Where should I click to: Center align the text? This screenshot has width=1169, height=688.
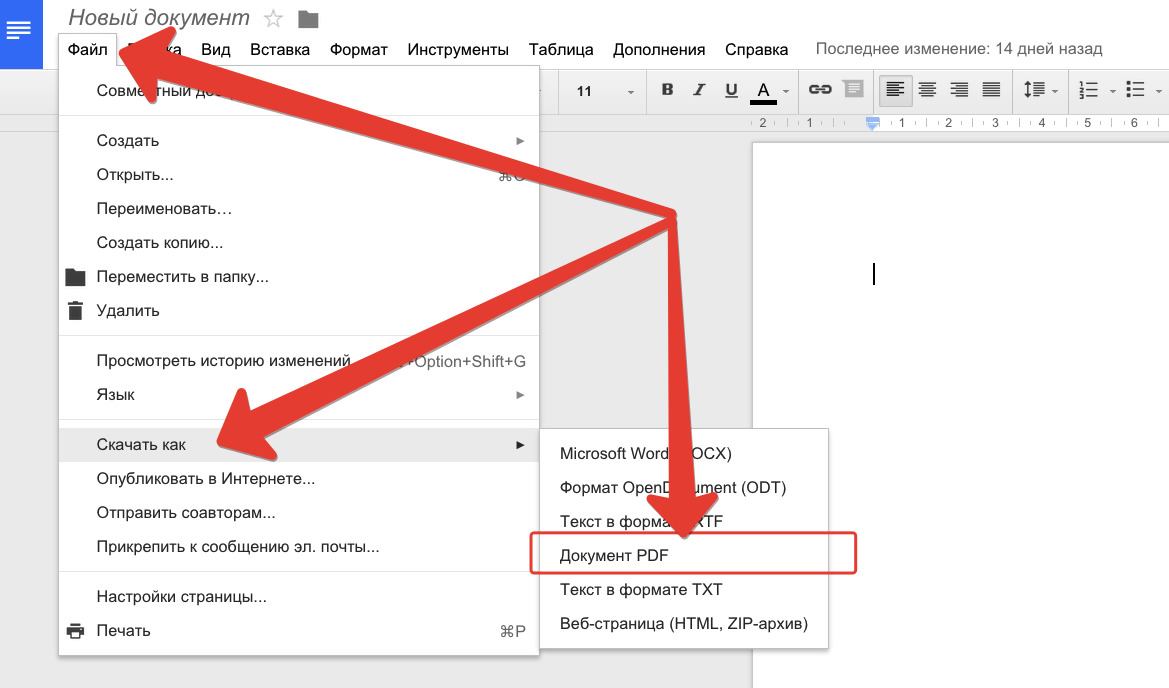tap(927, 90)
